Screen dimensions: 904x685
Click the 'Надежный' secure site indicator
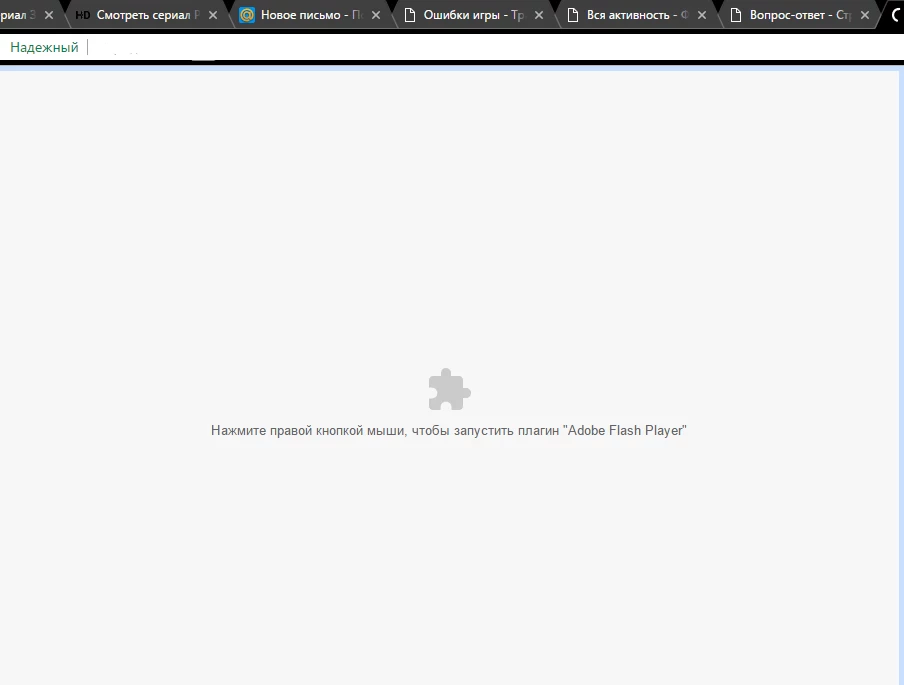[44, 47]
